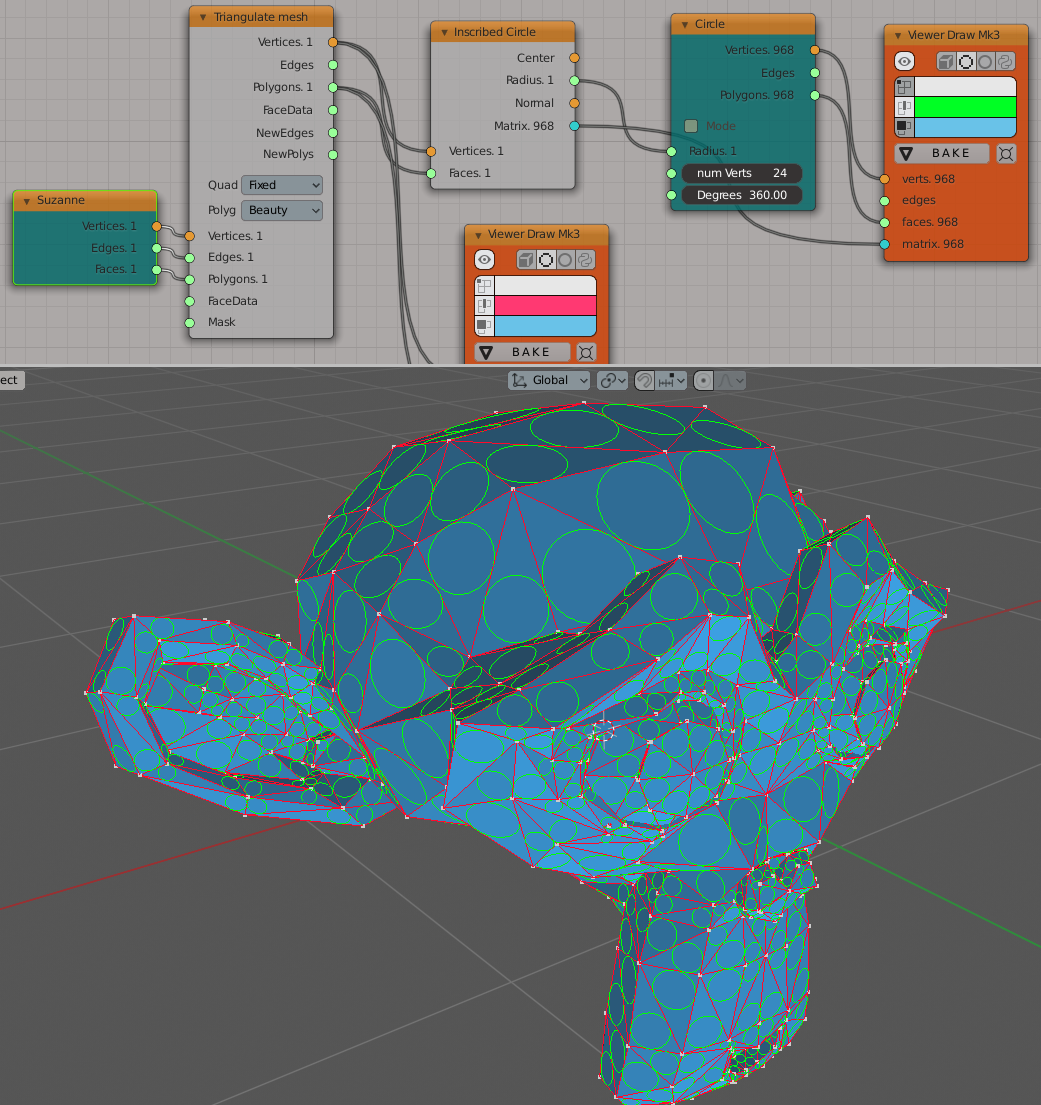The height and width of the screenshot is (1105, 1041).
Task: Toggle vertex display icon beside green-edged viewer's white swatch
Action: click(904, 87)
